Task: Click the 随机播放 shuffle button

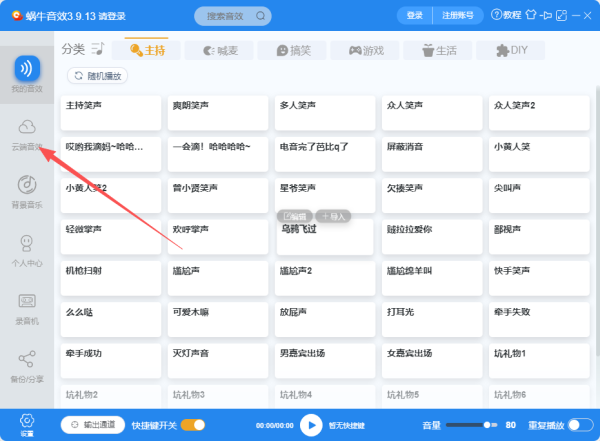Action: (98, 76)
